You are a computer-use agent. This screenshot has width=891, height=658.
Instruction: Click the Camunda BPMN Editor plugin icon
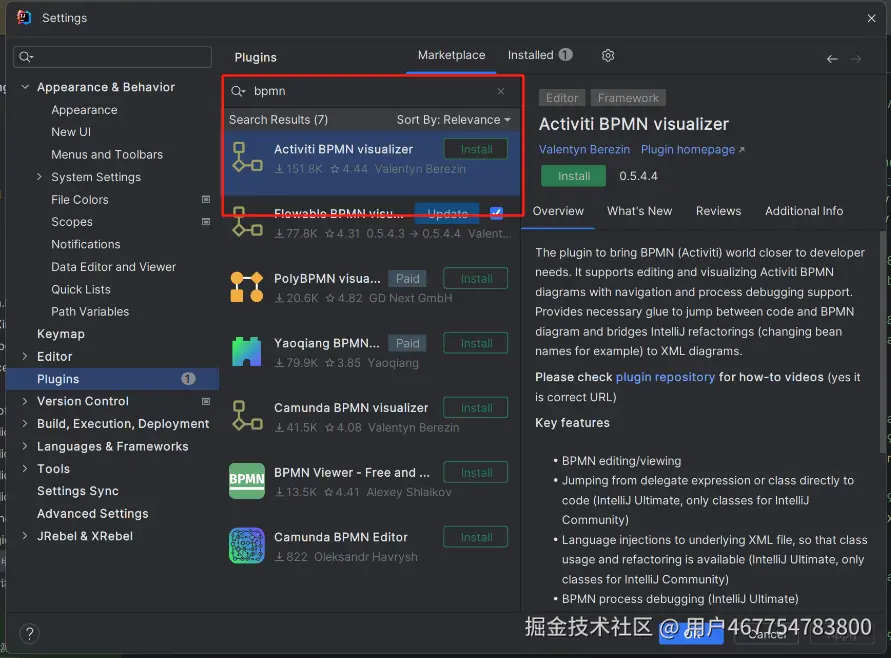(x=247, y=545)
